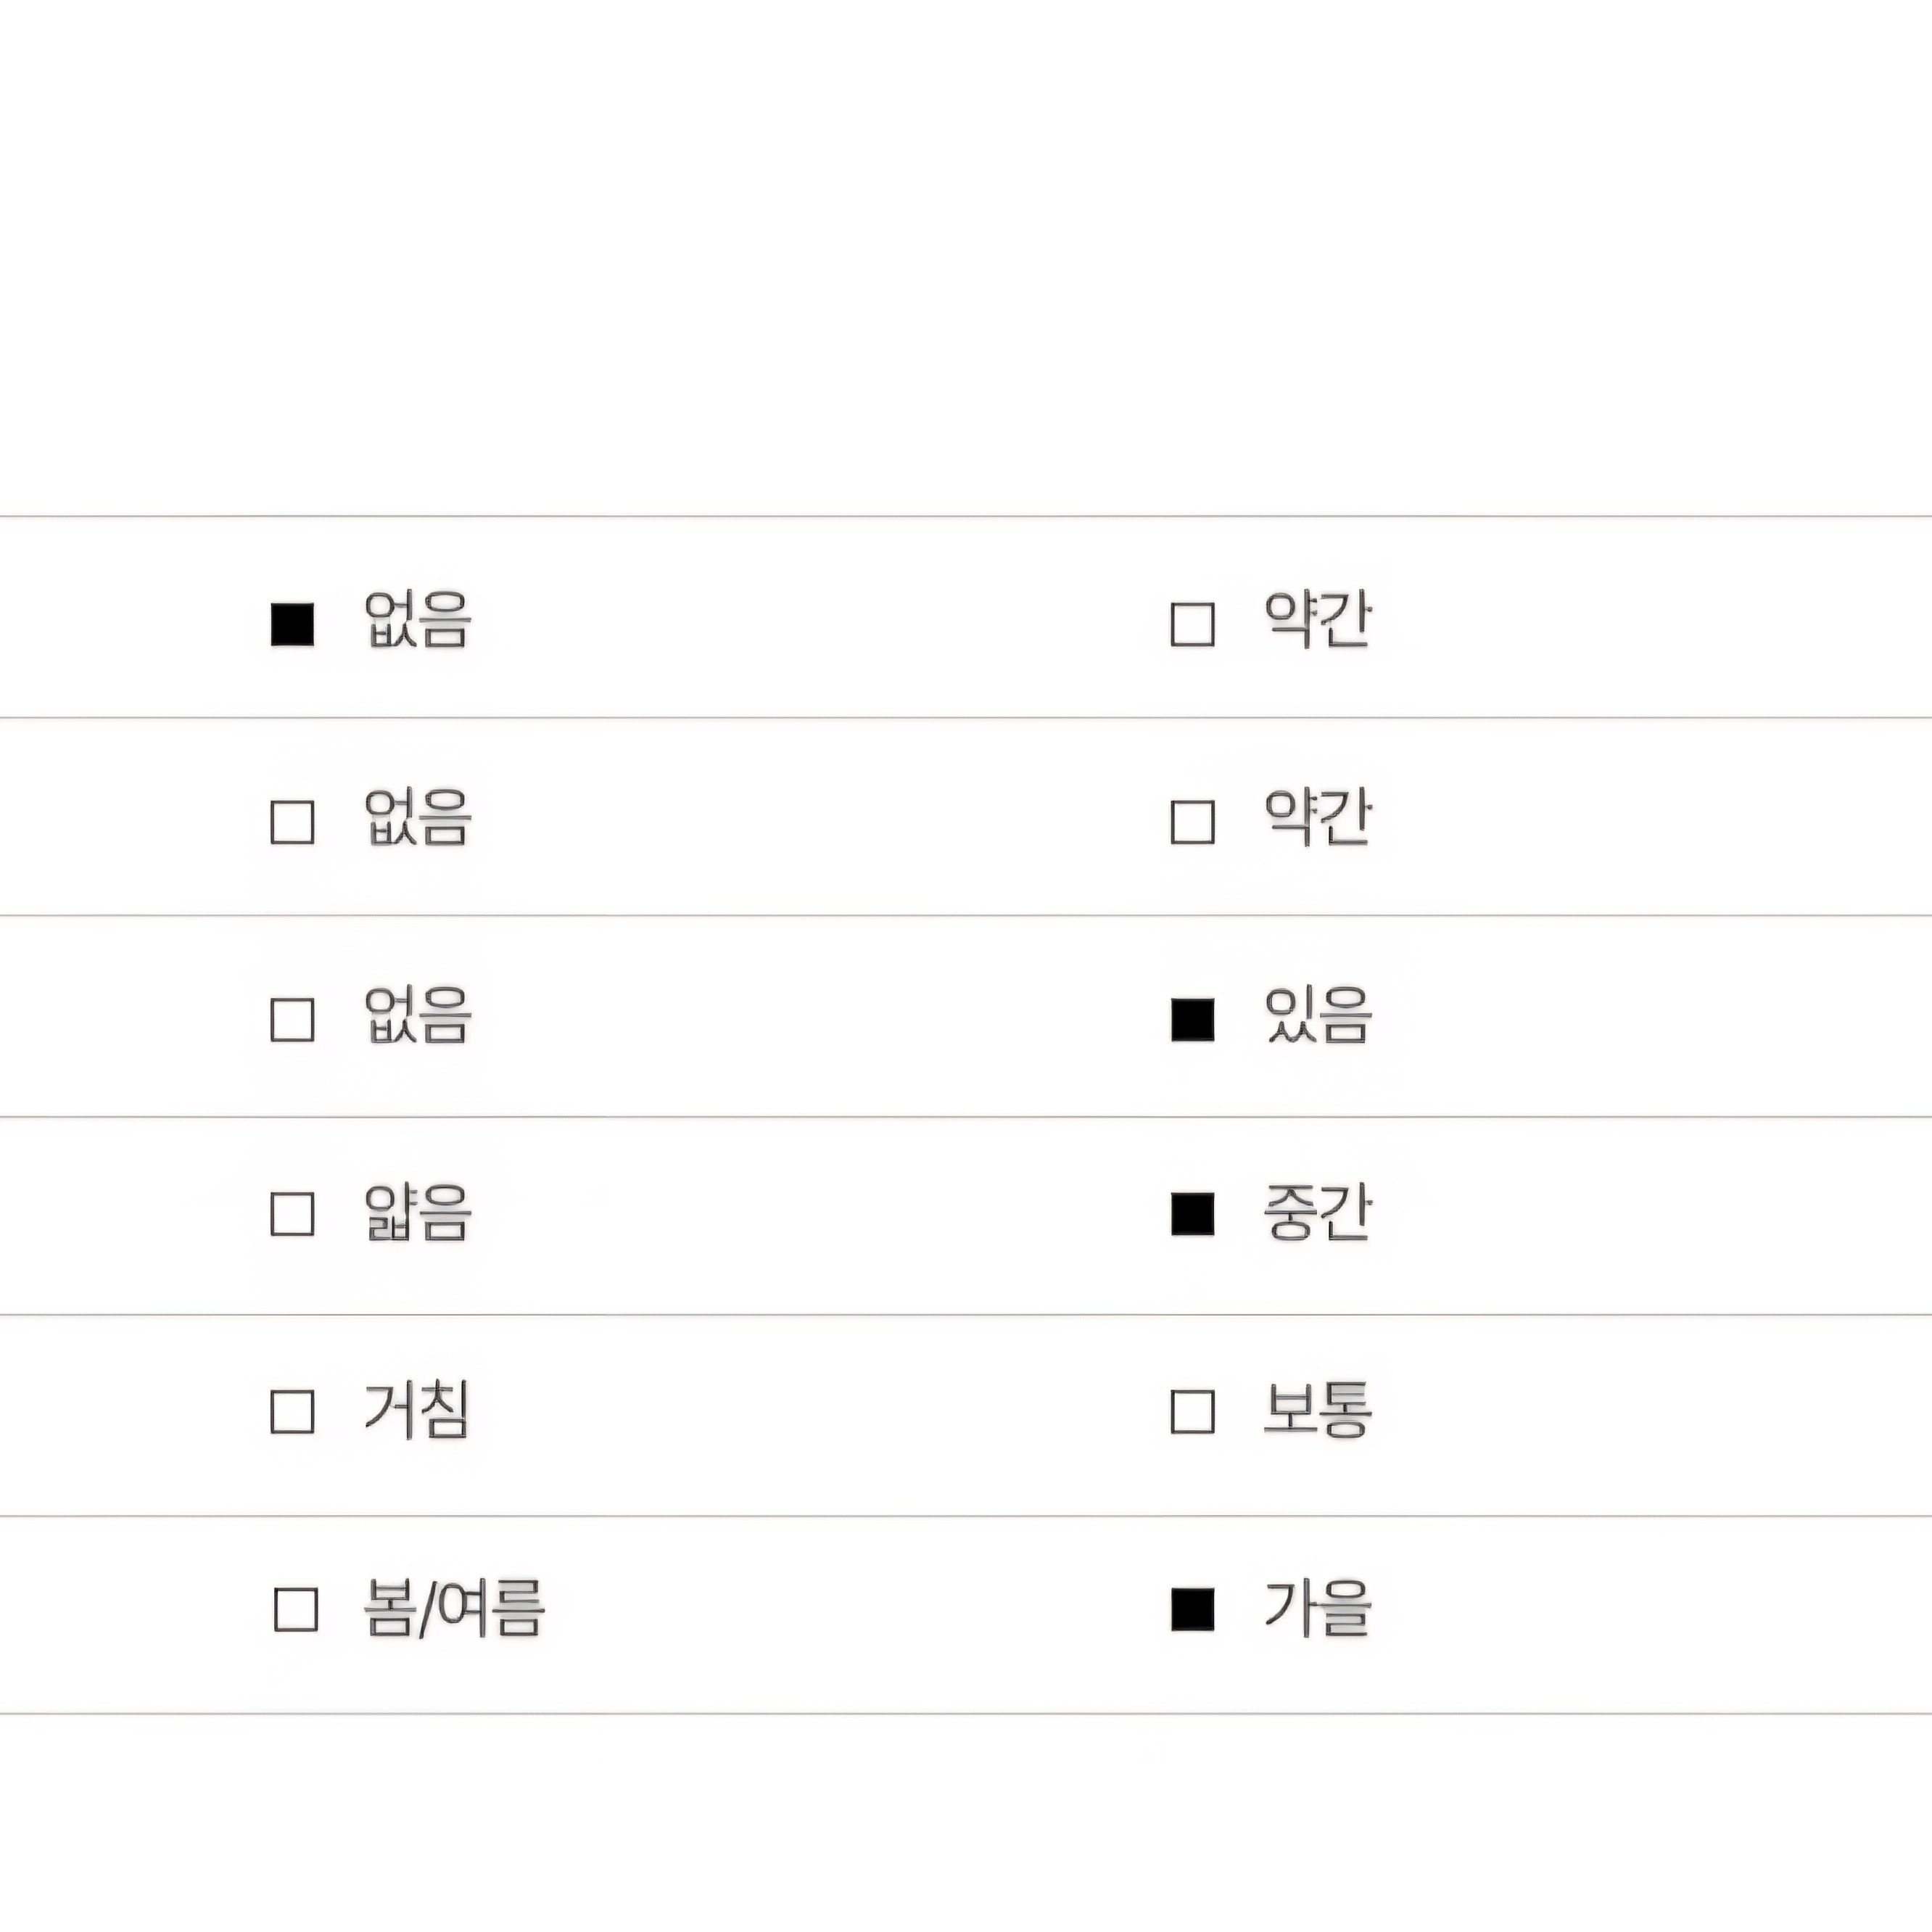Click the 보통 text label
The height and width of the screenshot is (1932, 1932).
(1318, 1410)
